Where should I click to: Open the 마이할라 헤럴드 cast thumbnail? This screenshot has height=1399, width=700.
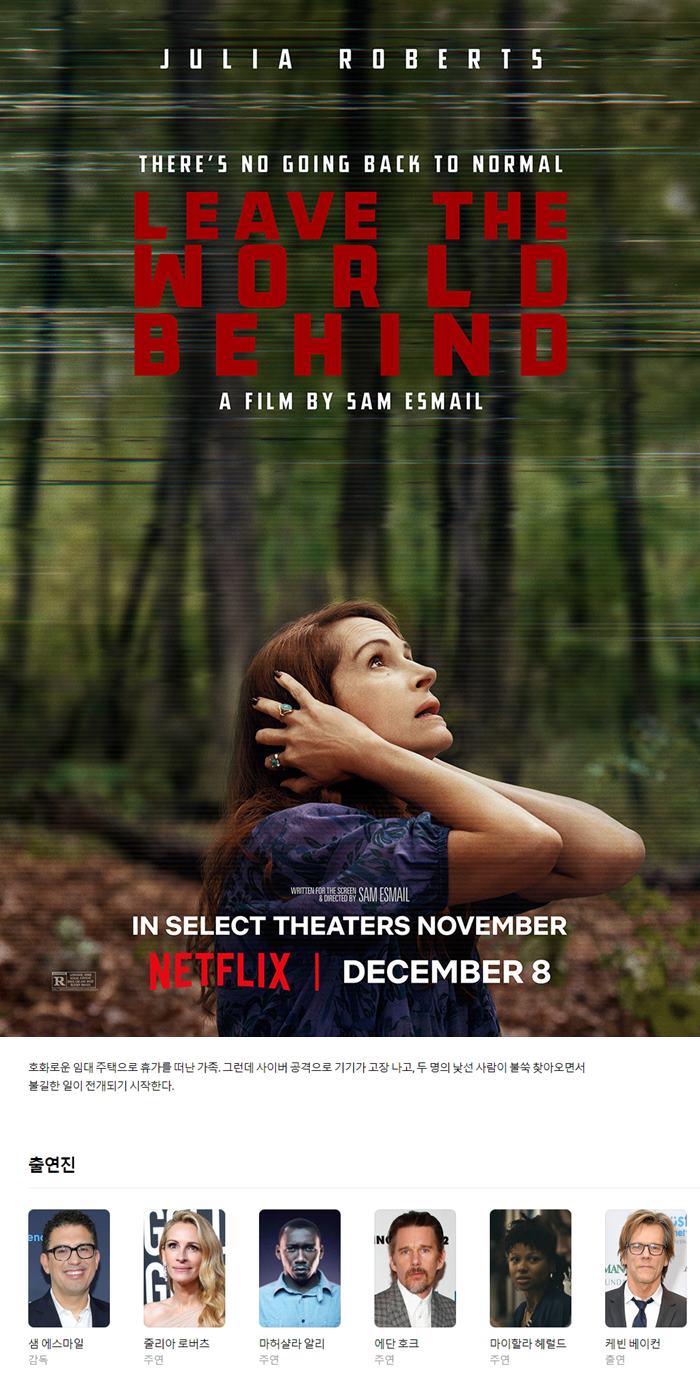(530, 1268)
